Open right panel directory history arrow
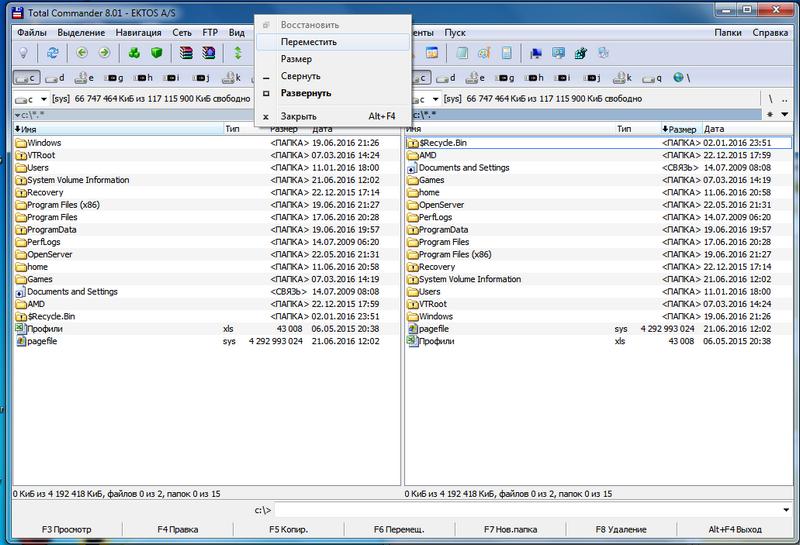Screen dimensions: 800x545 (785, 114)
